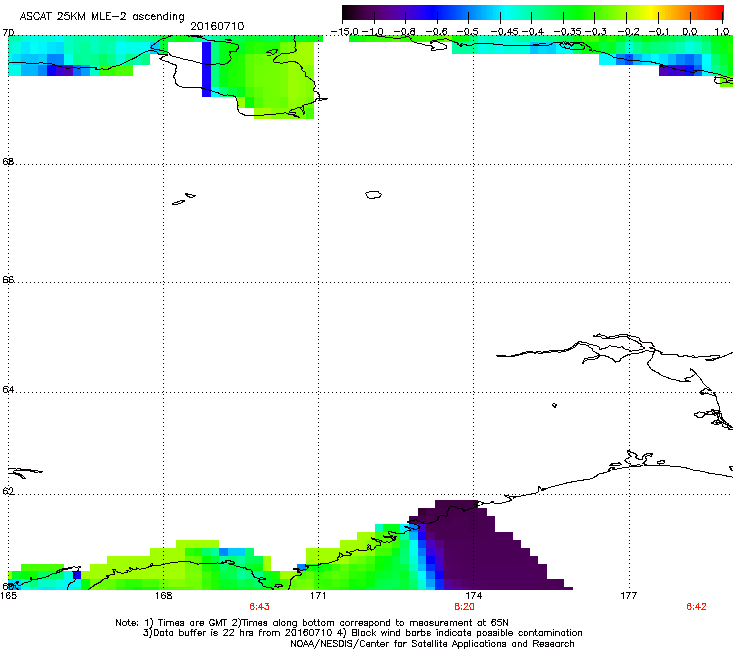Click the "-0.2" color scale label

coord(629,32)
